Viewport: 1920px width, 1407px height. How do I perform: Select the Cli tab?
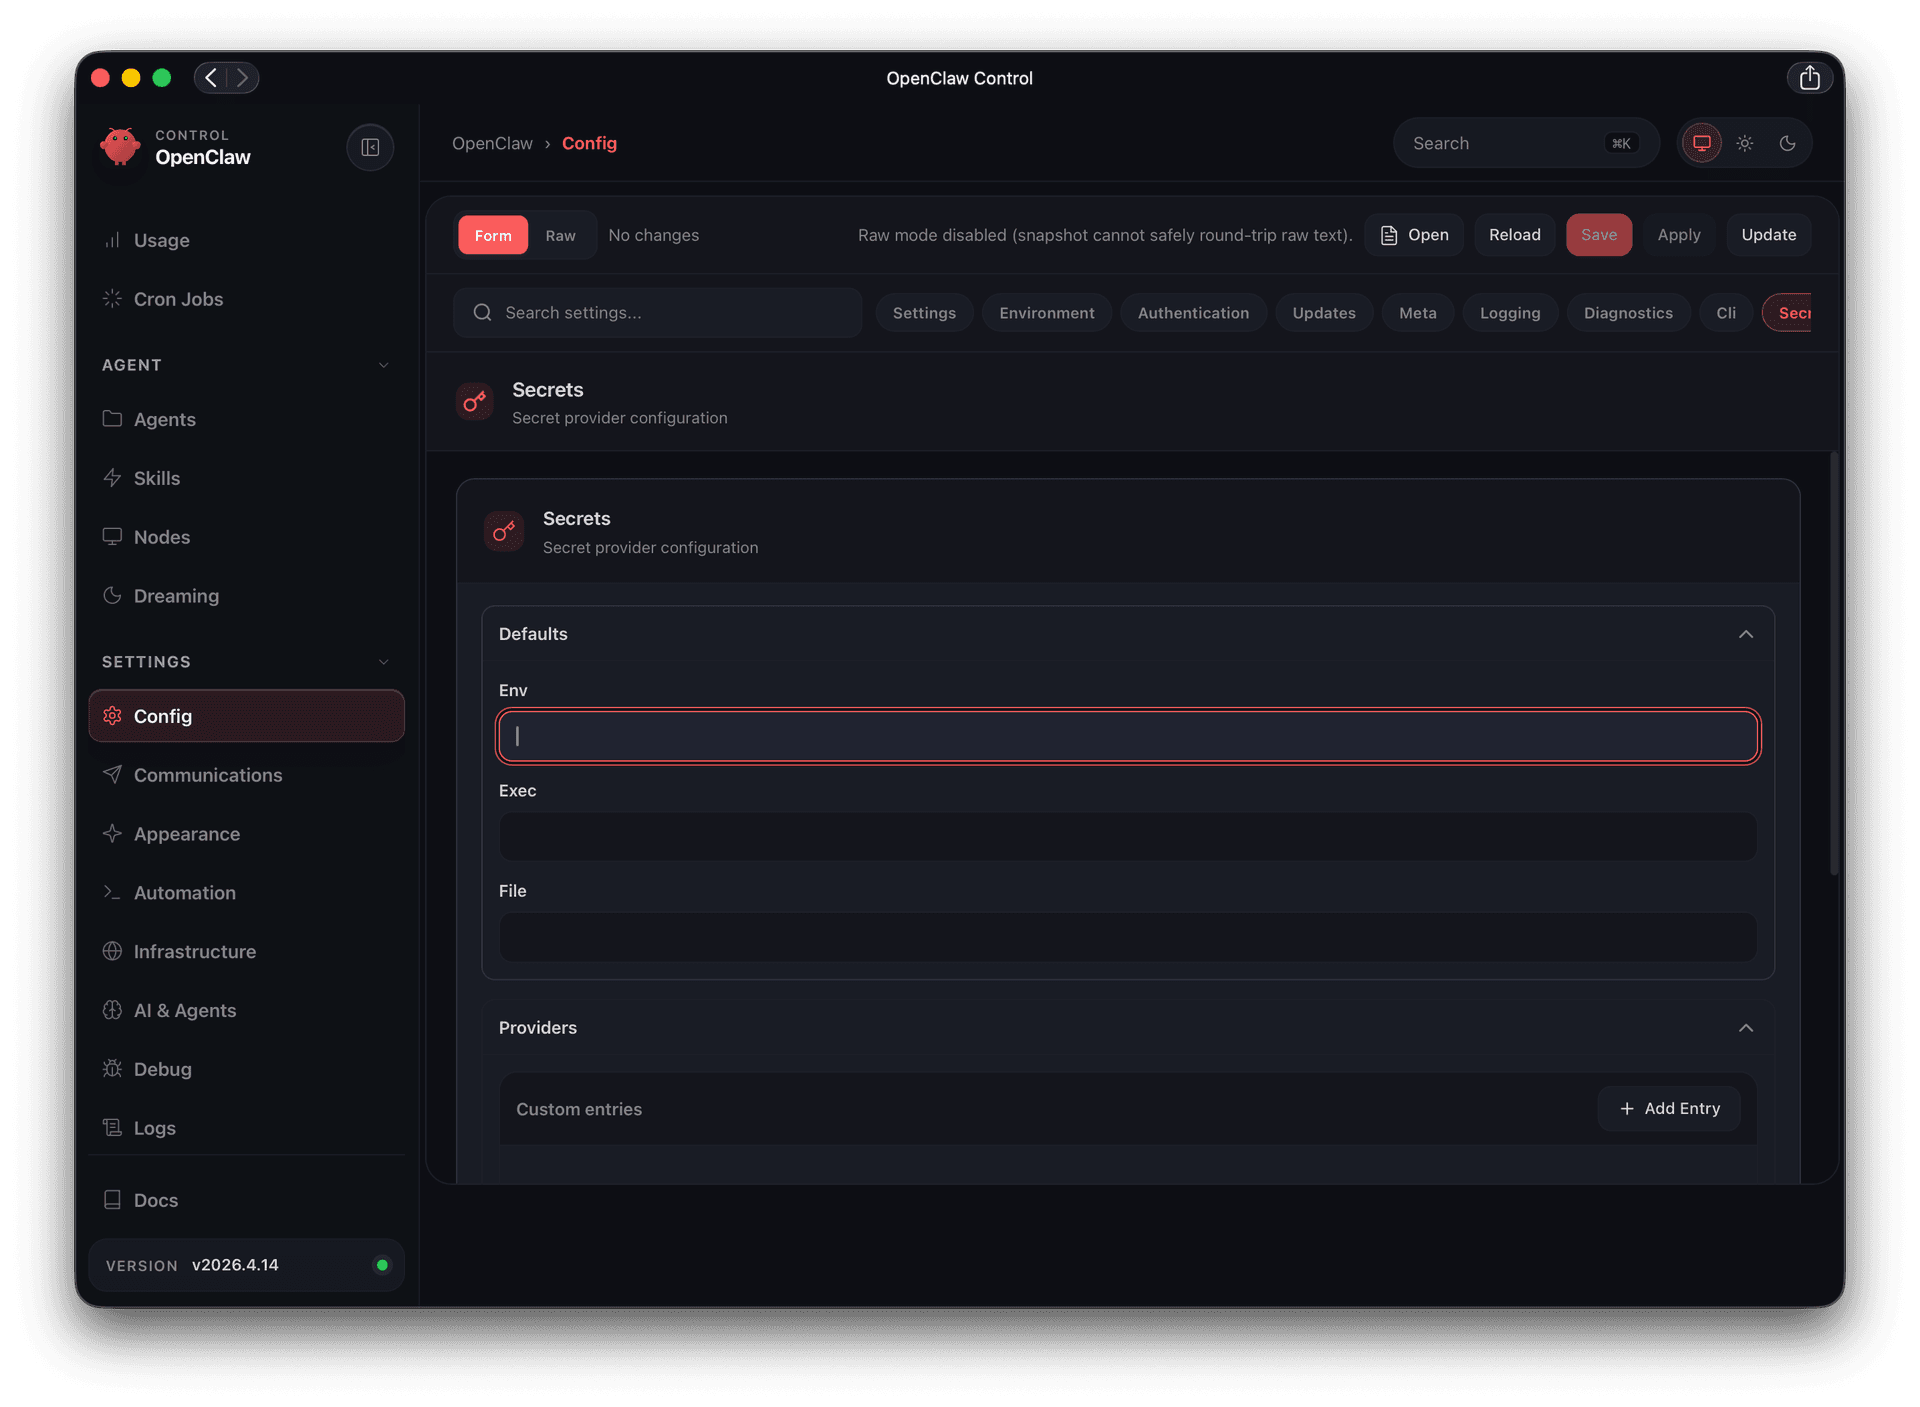(1726, 313)
